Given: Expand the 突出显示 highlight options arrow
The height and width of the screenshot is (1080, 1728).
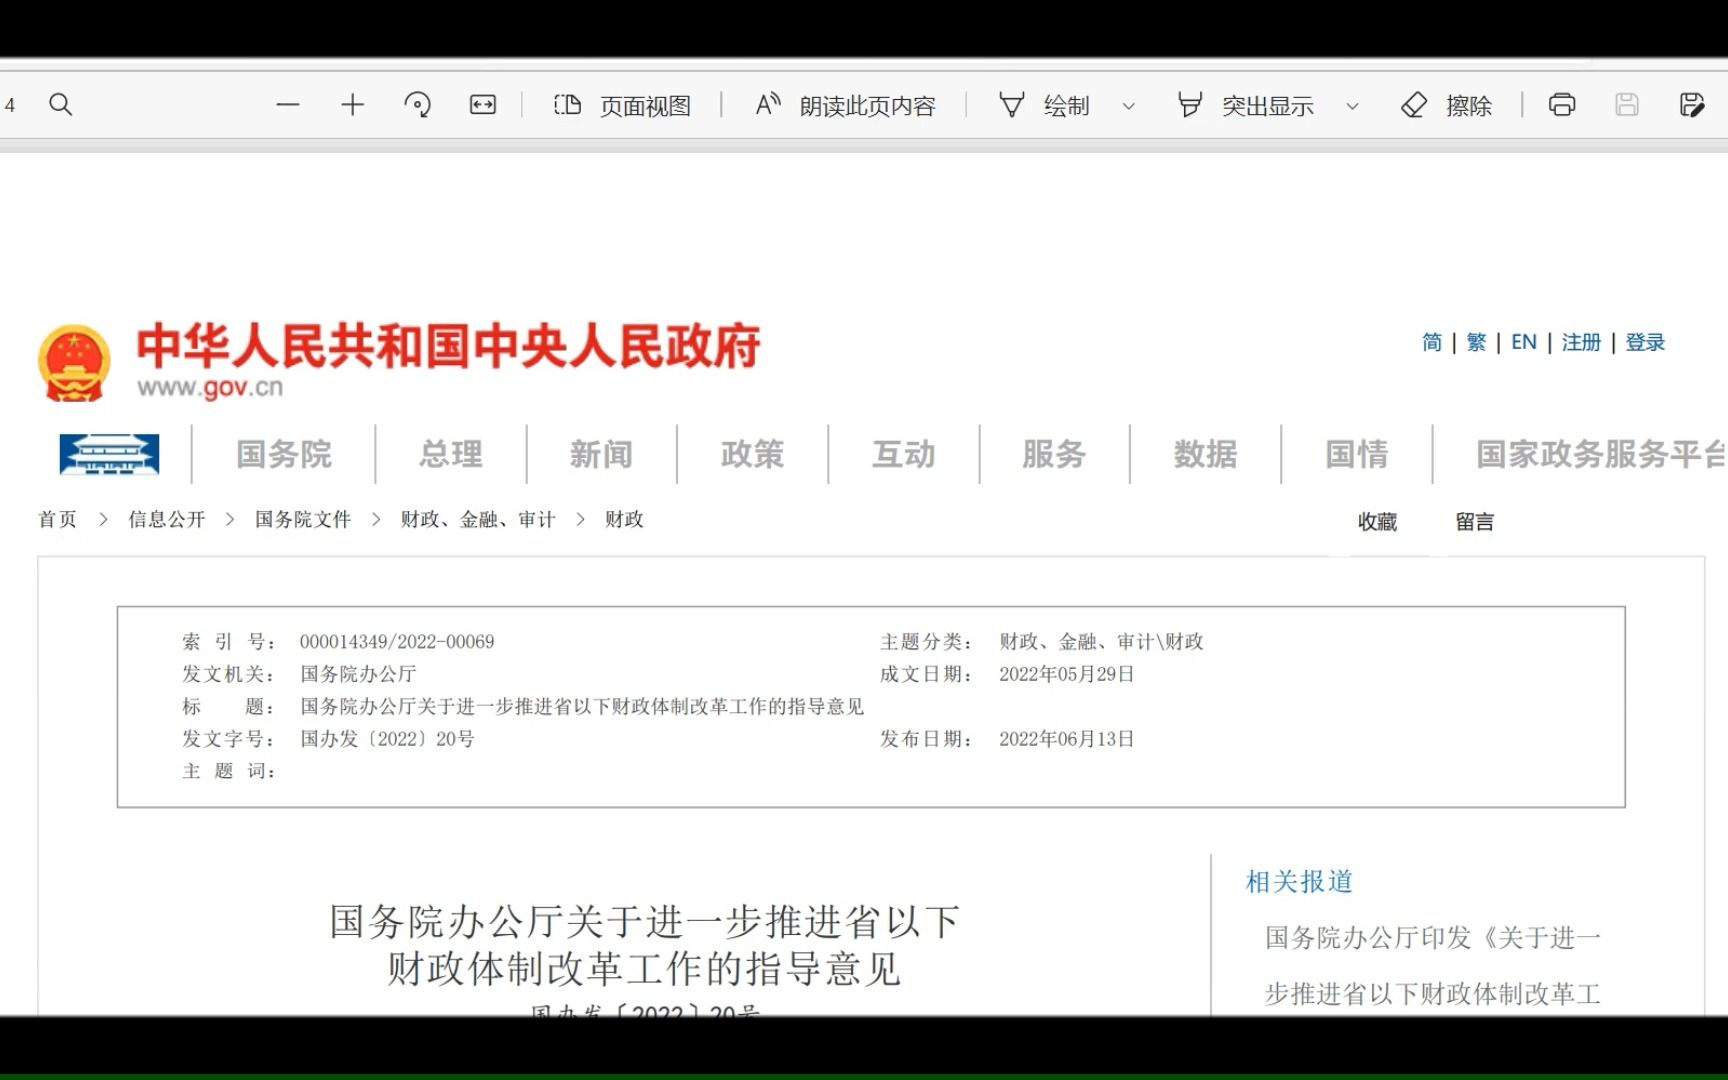Looking at the screenshot, I should pyautogui.click(x=1352, y=106).
